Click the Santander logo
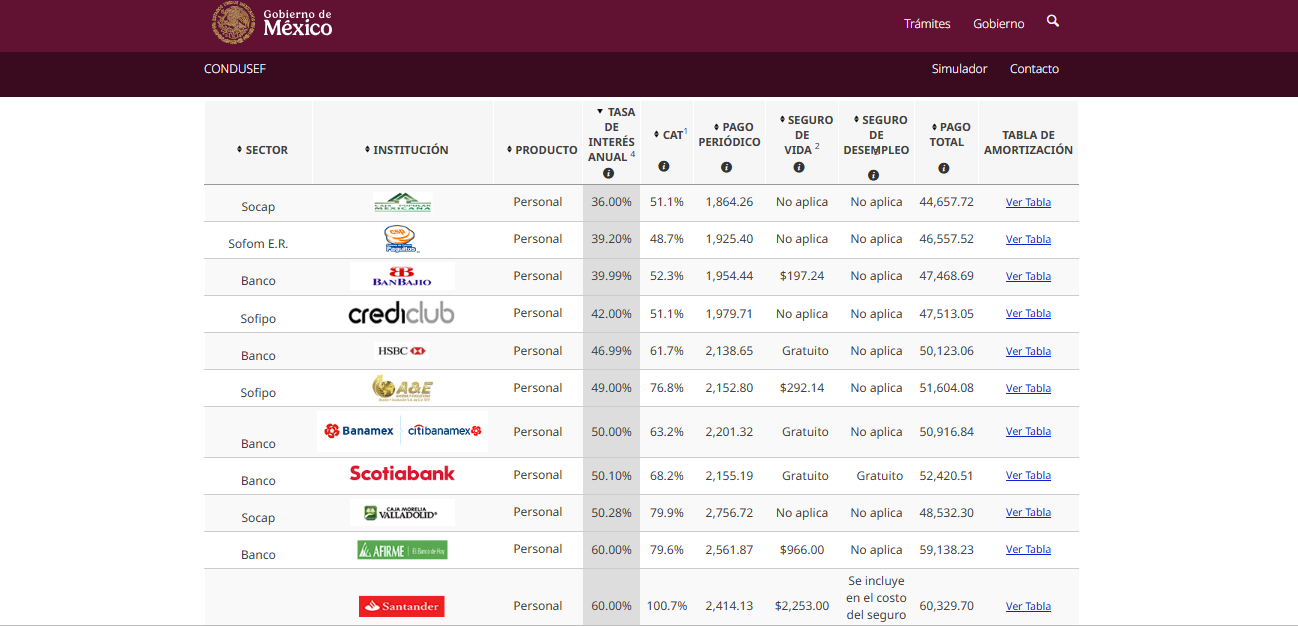The height and width of the screenshot is (626, 1298). click(x=402, y=606)
